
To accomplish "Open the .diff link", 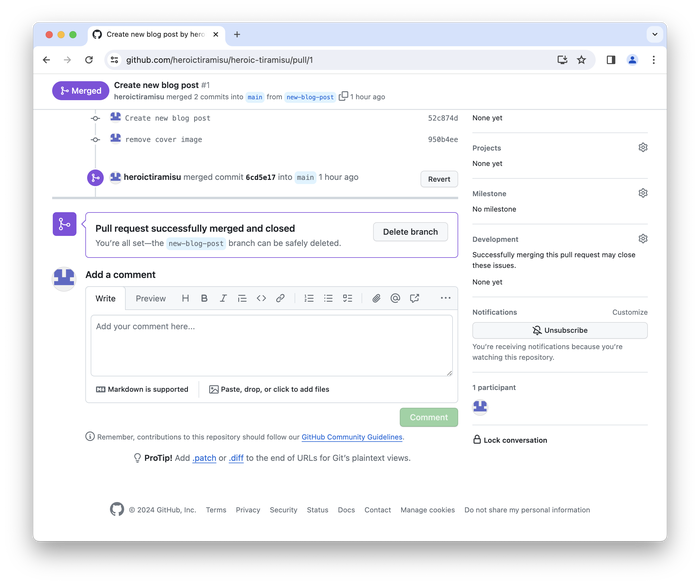I will pos(236,458).
